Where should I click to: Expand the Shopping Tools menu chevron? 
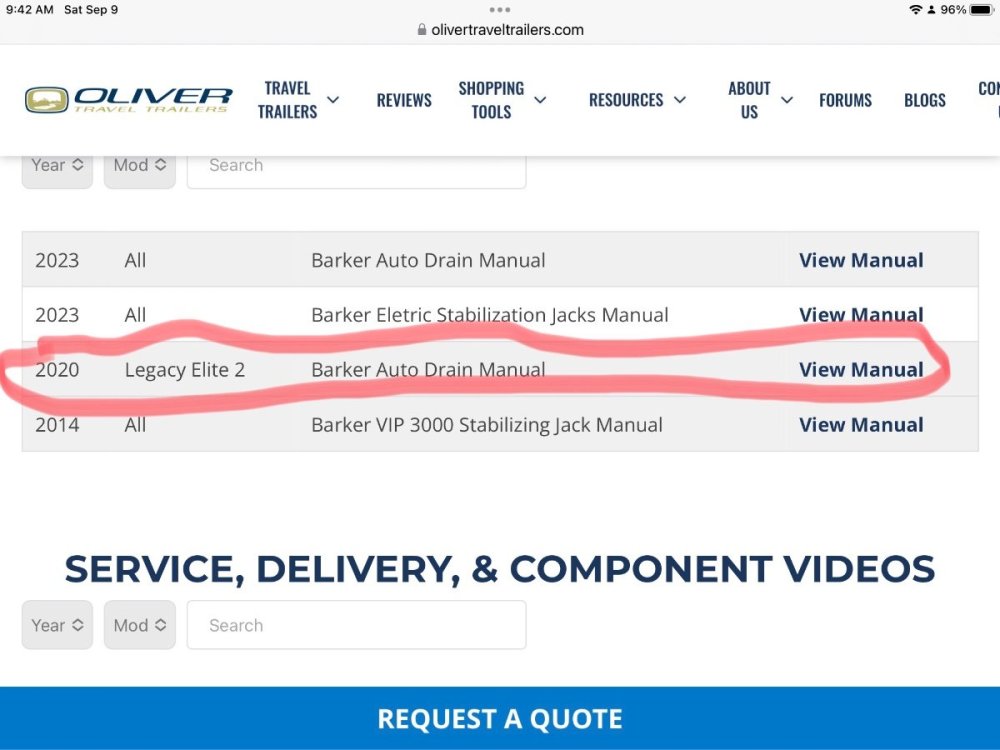click(540, 100)
